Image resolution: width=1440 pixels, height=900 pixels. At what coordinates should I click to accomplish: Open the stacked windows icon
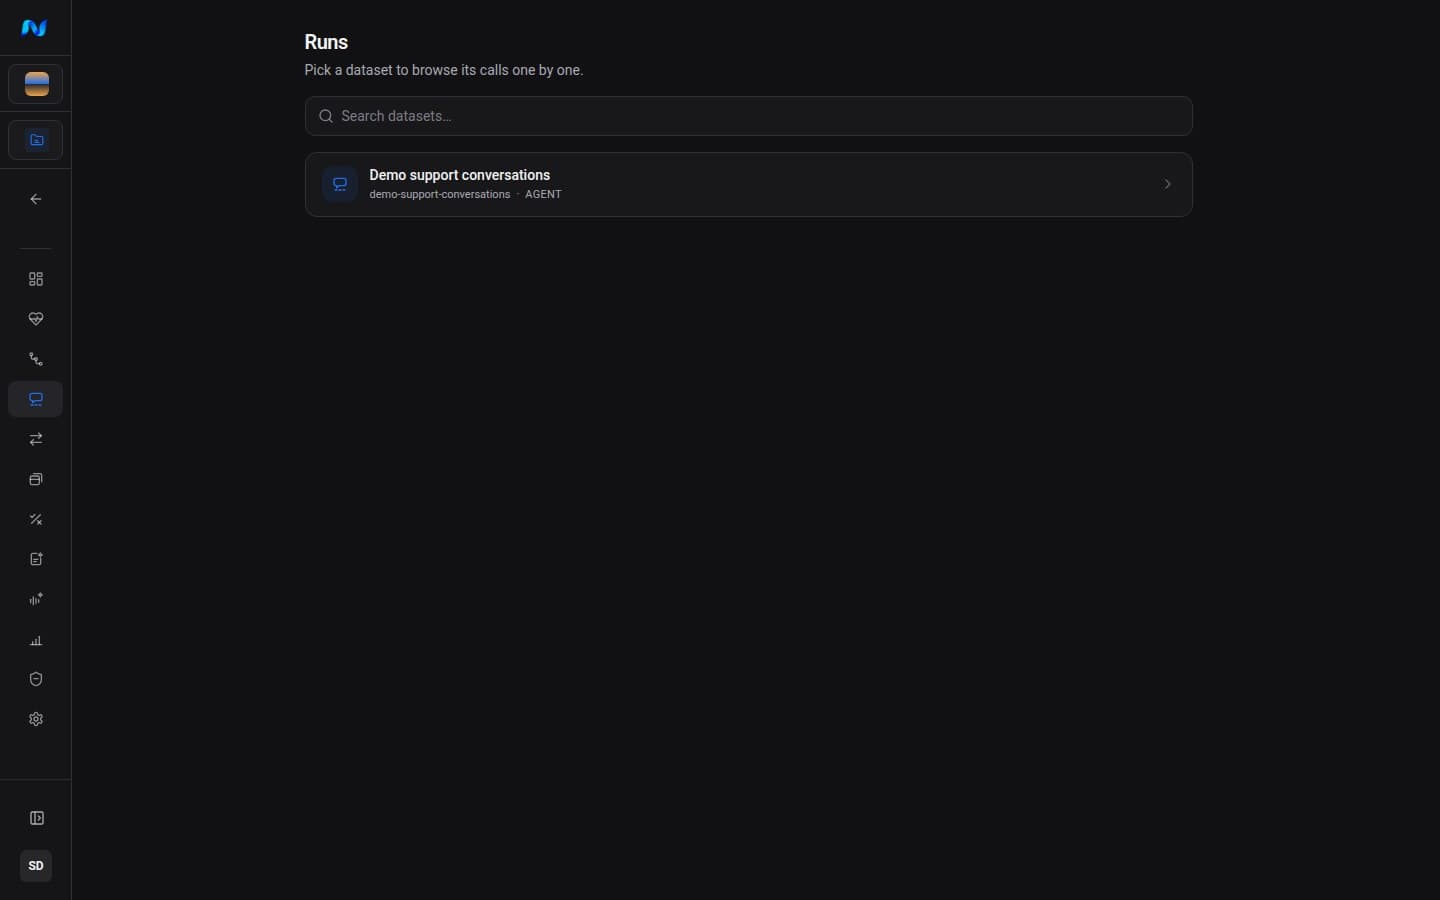click(36, 479)
